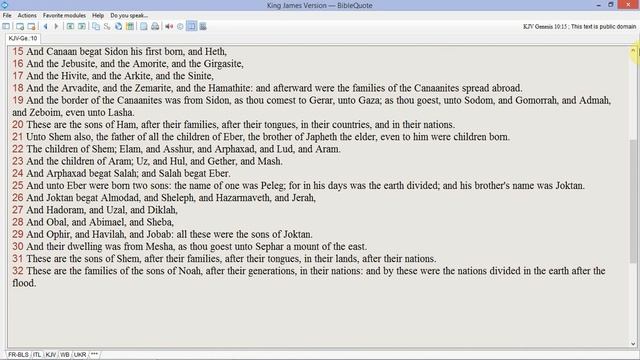Select the KJV-Ge.:10 tab
This screenshot has width=640, height=360.
(23, 38)
